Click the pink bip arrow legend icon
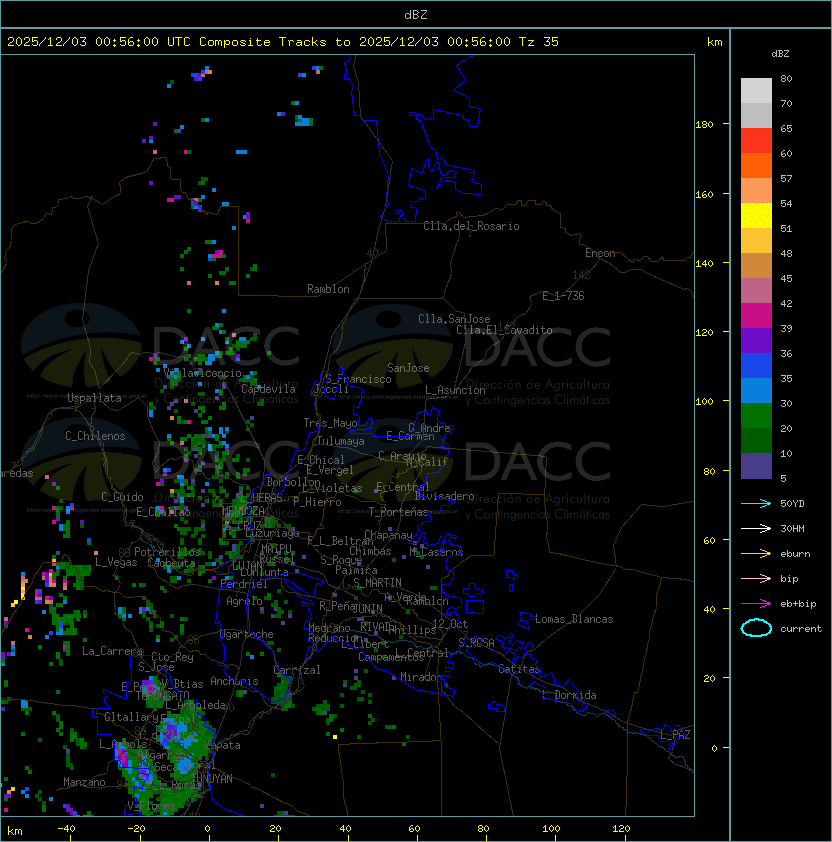832x842 pixels. pos(756,578)
